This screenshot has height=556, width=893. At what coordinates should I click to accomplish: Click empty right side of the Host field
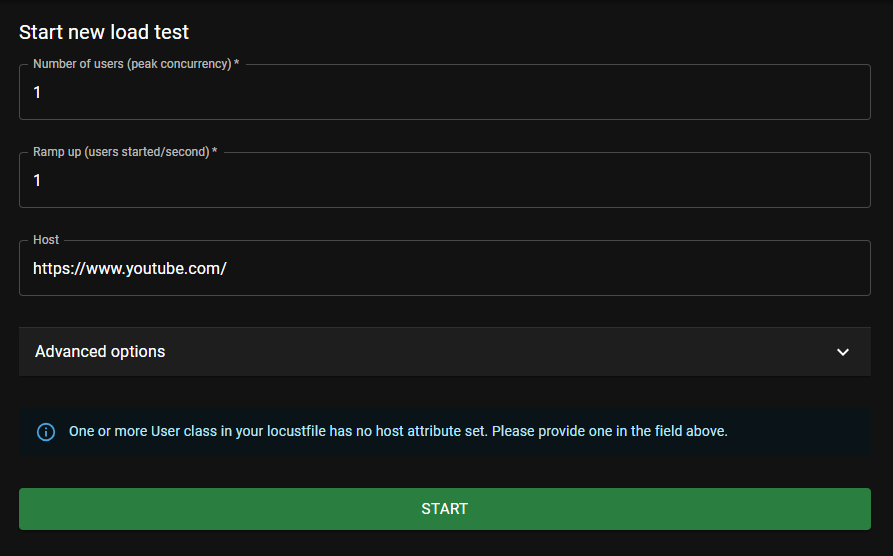tap(700, 268)
